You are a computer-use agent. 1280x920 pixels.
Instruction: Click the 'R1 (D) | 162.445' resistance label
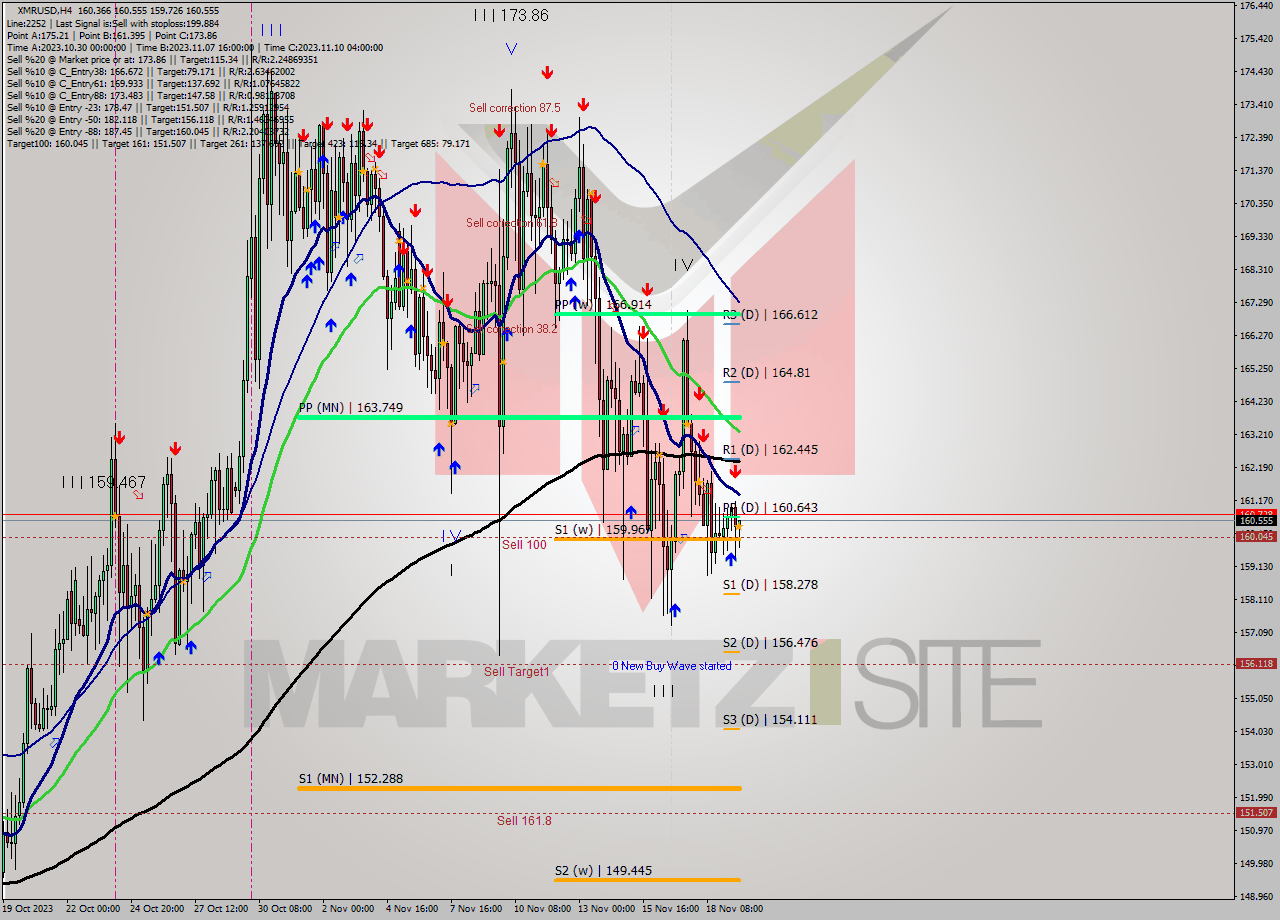pyautogui.click(x=770, y=449)
